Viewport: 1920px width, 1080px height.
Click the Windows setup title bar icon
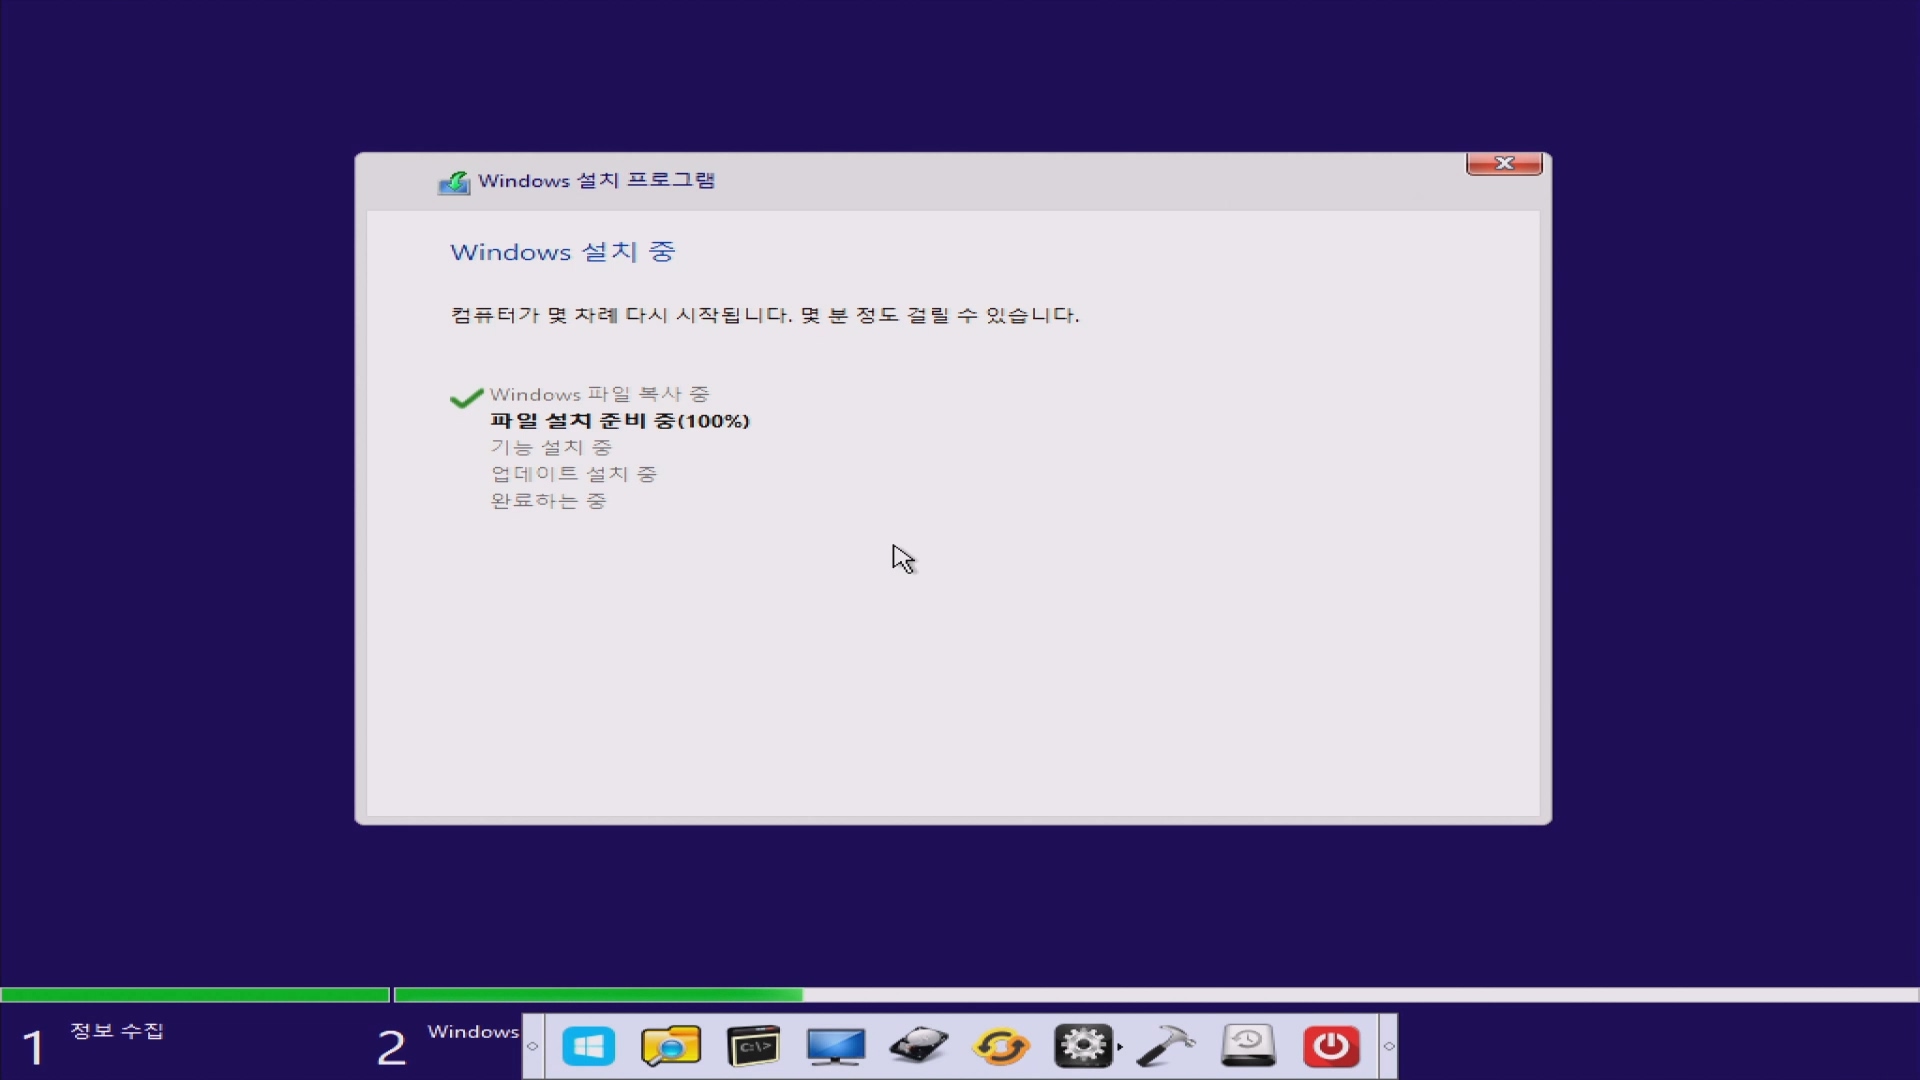454,182
